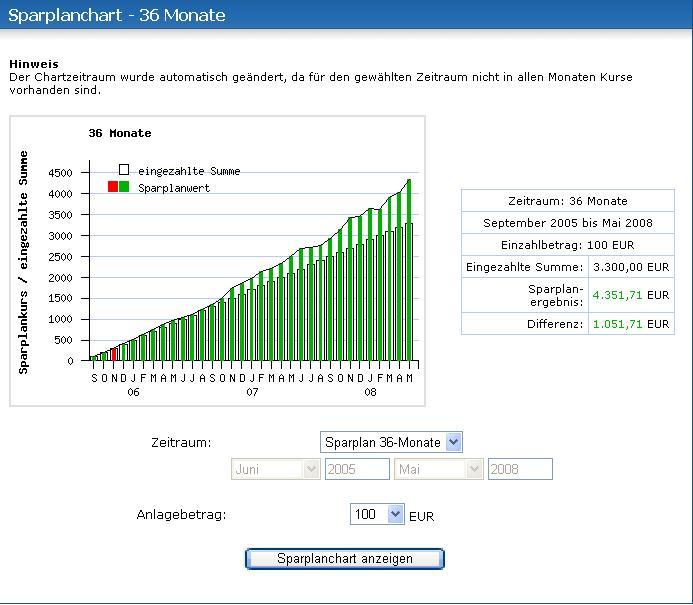Click the red bar in the chart
This screenshot has width=693, height=605.
pyautogui.click(x=114, y=354)
